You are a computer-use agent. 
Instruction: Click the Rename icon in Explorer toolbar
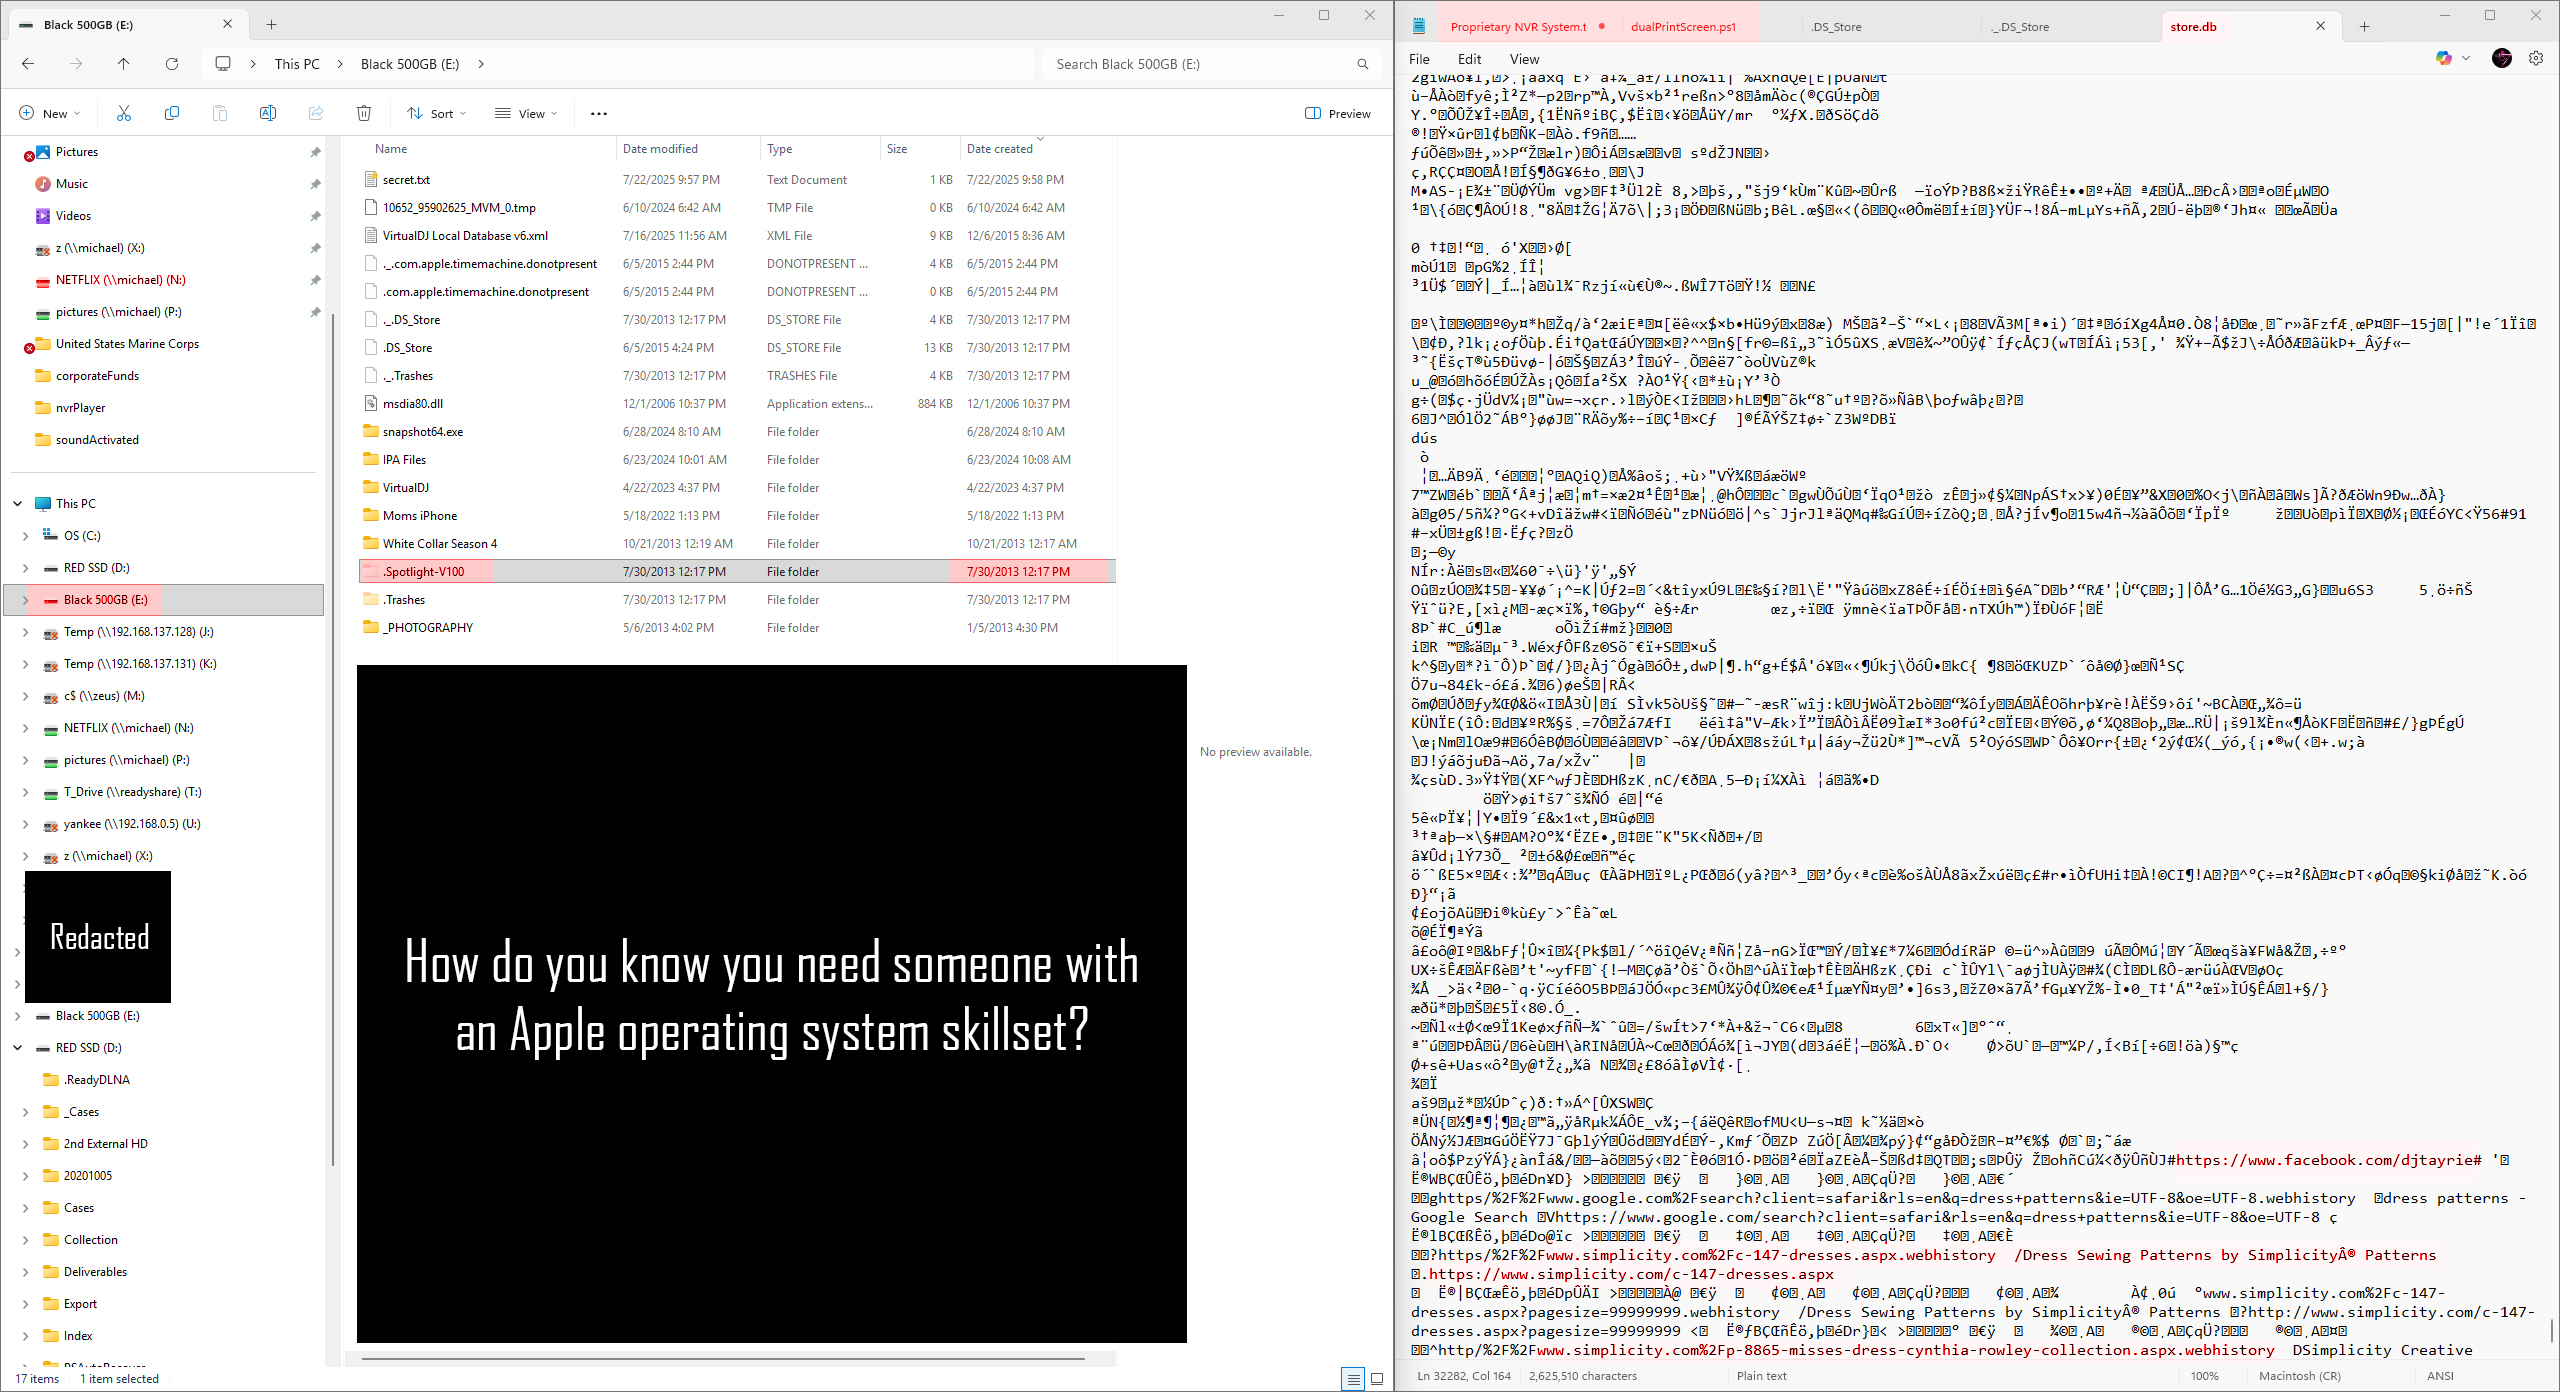[268, 114]
